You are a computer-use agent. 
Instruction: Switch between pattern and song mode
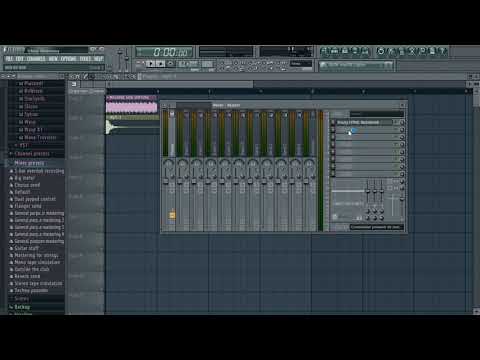tap(140, 63)
